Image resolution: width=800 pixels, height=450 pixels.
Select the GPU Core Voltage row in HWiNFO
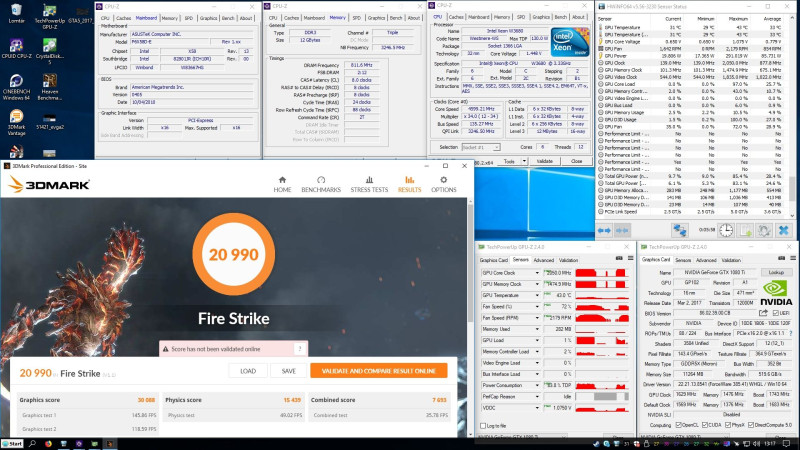coord(693,42)
